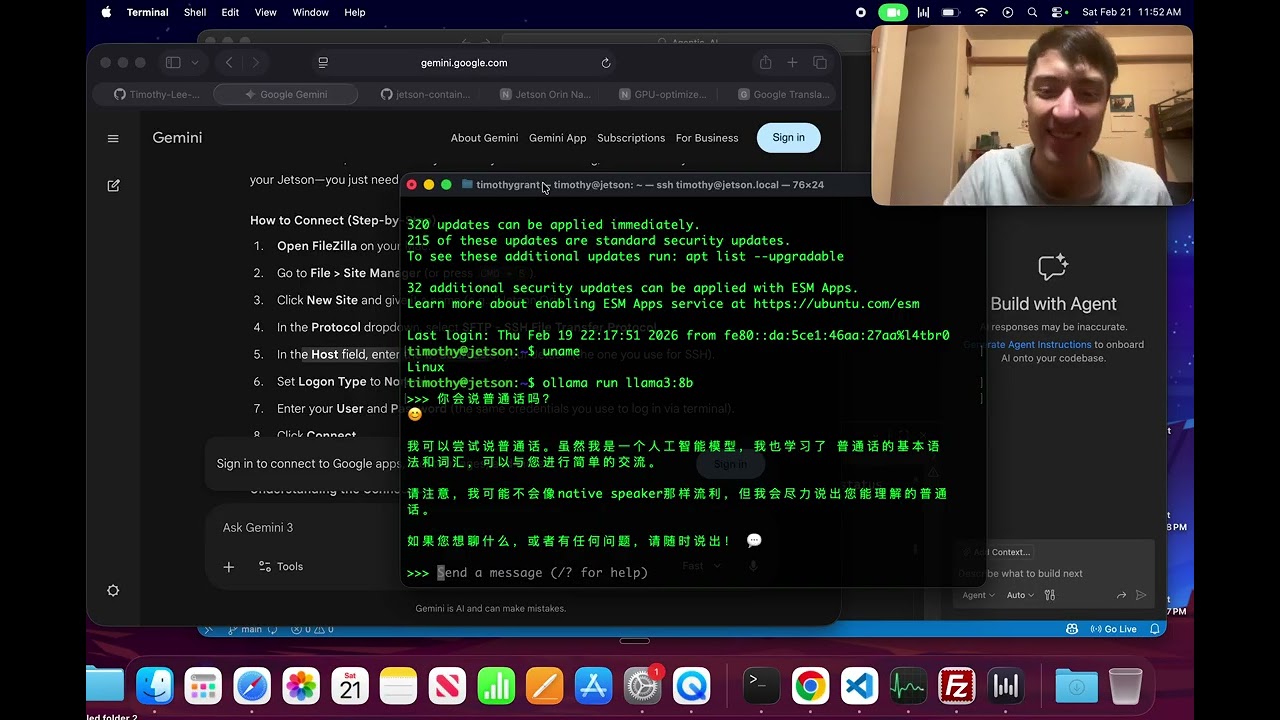
Task: Click Go Live in VS Code status bar
Action: coord(1113,629)
